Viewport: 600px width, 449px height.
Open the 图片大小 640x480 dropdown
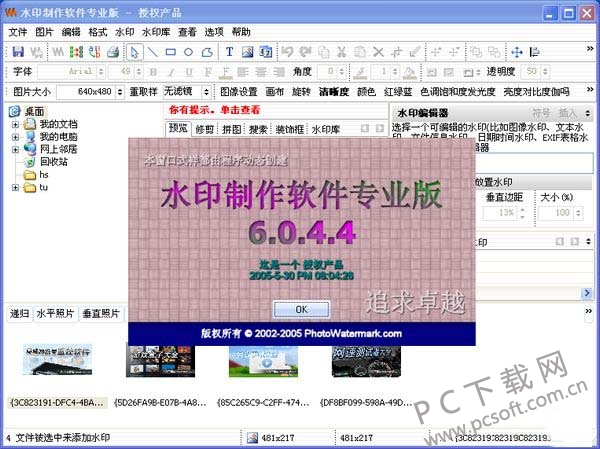pos(117,91)
